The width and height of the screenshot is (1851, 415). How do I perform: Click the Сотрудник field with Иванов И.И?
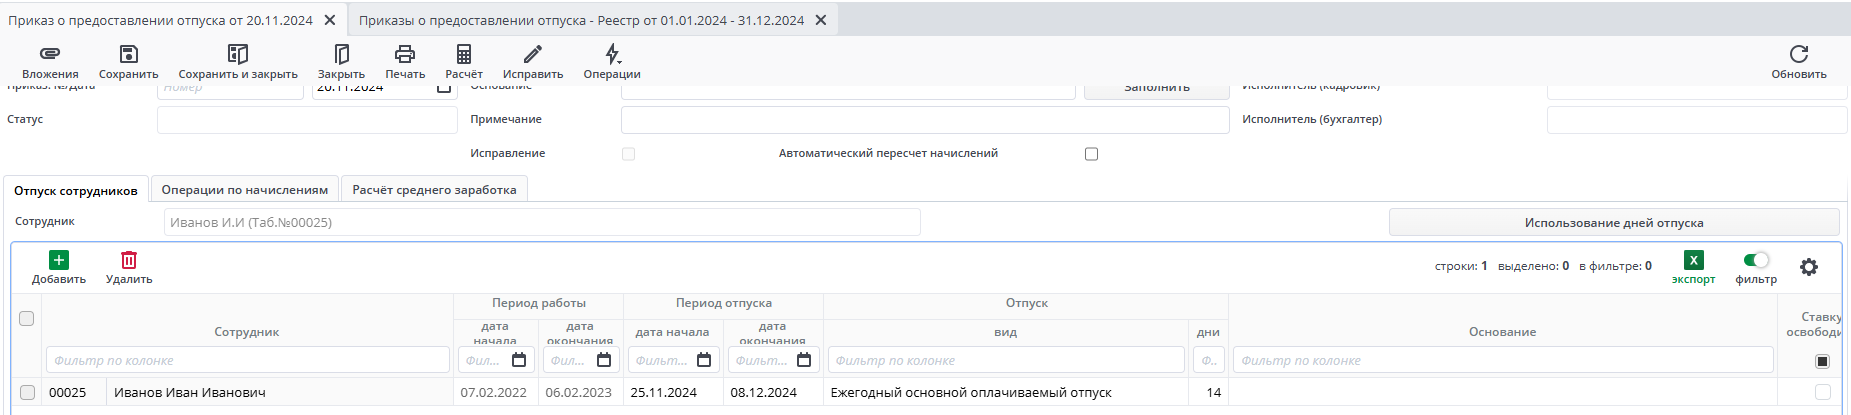[542, 222]
